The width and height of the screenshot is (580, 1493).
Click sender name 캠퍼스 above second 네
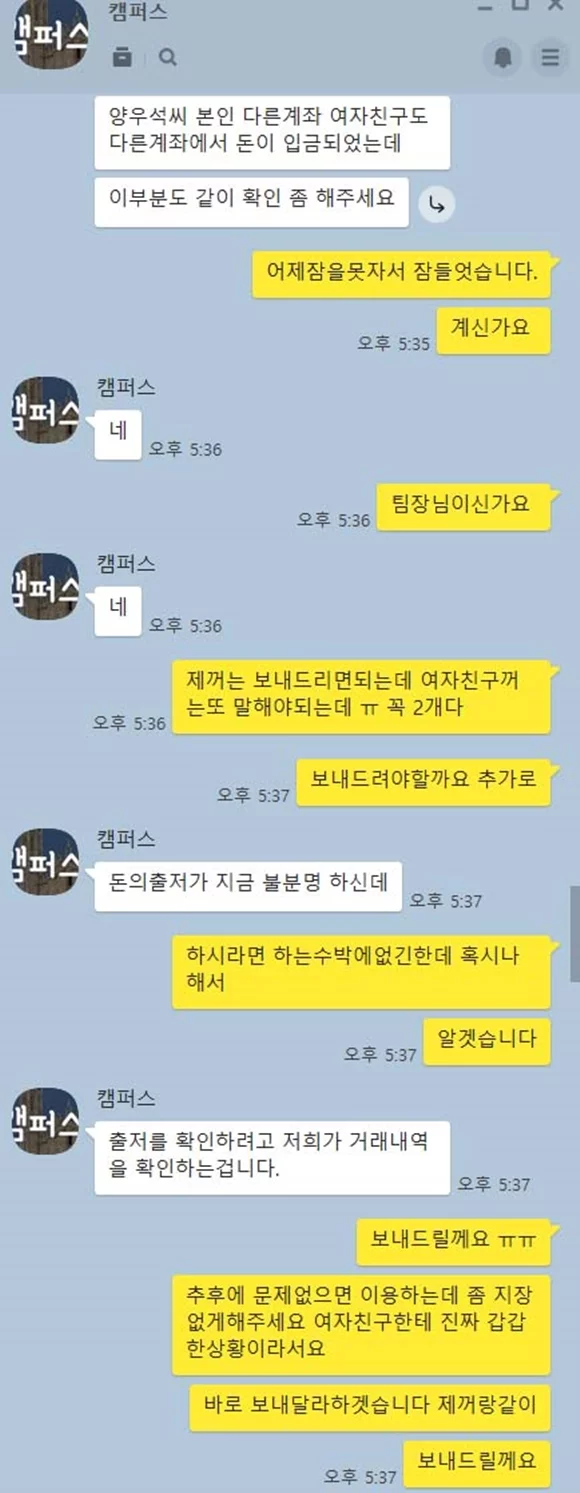[x=126, y=565]
